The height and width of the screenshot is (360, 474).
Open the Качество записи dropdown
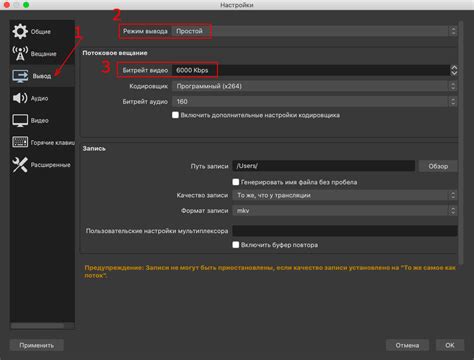(344, 195)
